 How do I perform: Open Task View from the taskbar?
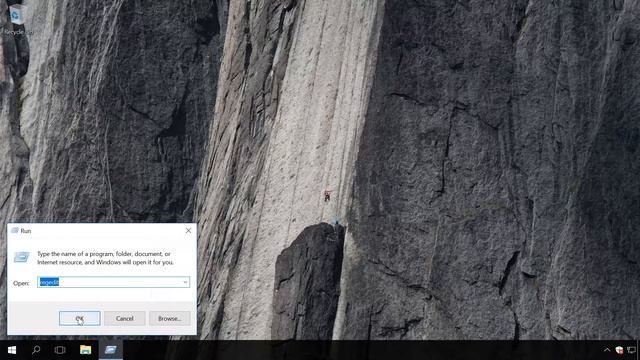pyautogui.click(x=60, y=350)
